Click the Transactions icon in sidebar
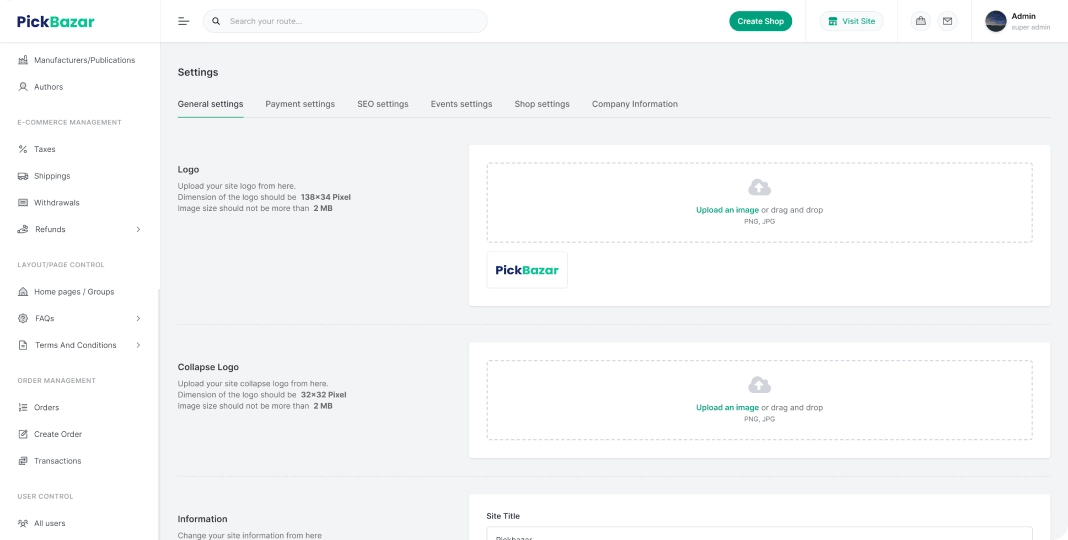 [x=23, y=461]
